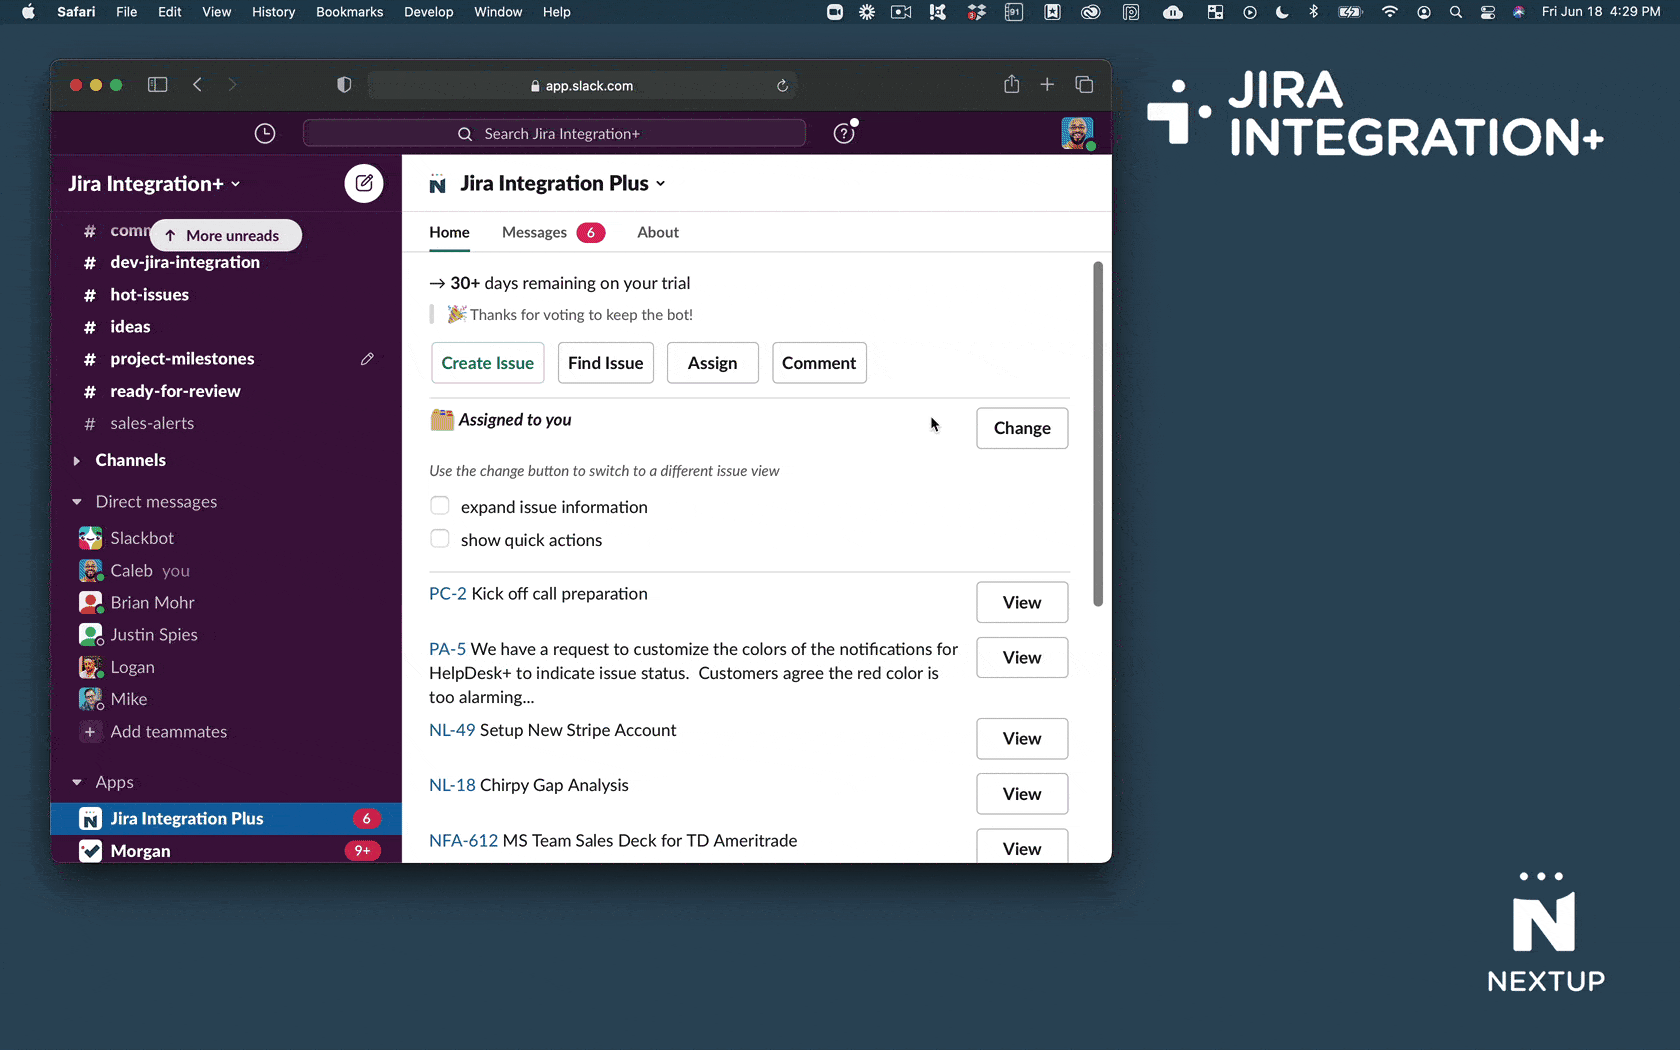The height and width of the screenshot is (1050, 1680).
Task: Collapse the Direct messages section
Action: pos(76,502)
